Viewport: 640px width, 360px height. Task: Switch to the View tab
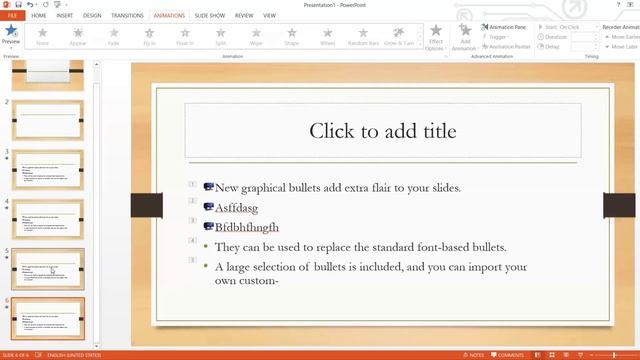click(x=269, y=16)
